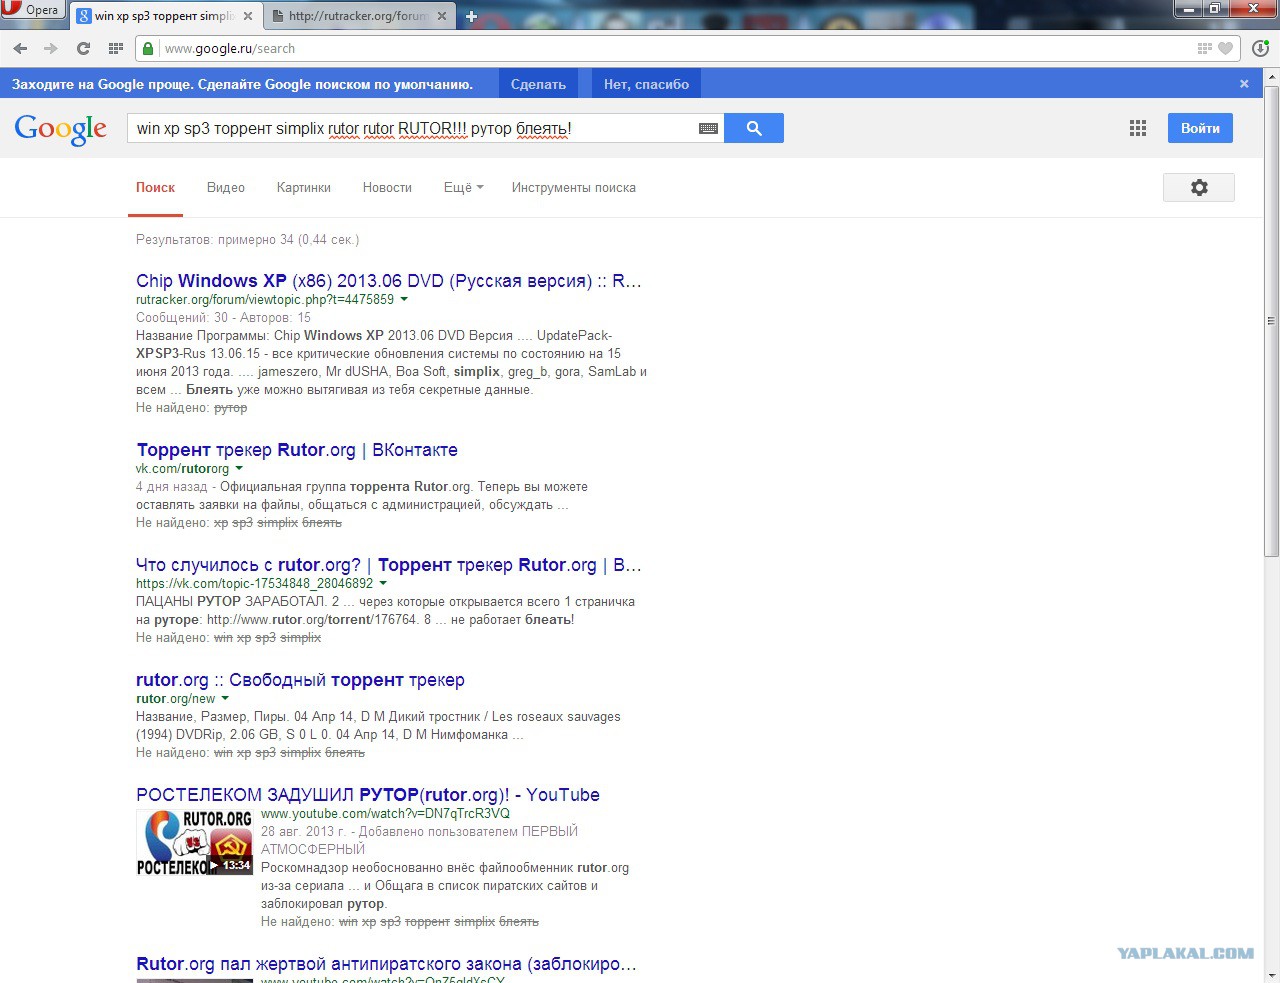Dismiss the blue Google promo bar

pyautogui.click(x=1244, y=84)
